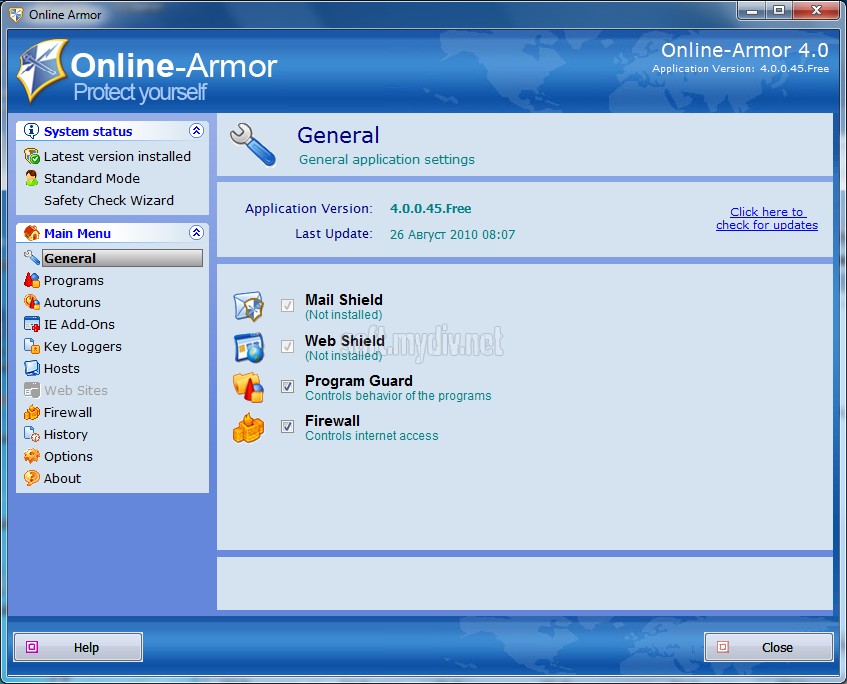Image resolution: width=847 pixels, height=684 pixels.
Task: Click the Last Update date value
Action: coord(452,234)
